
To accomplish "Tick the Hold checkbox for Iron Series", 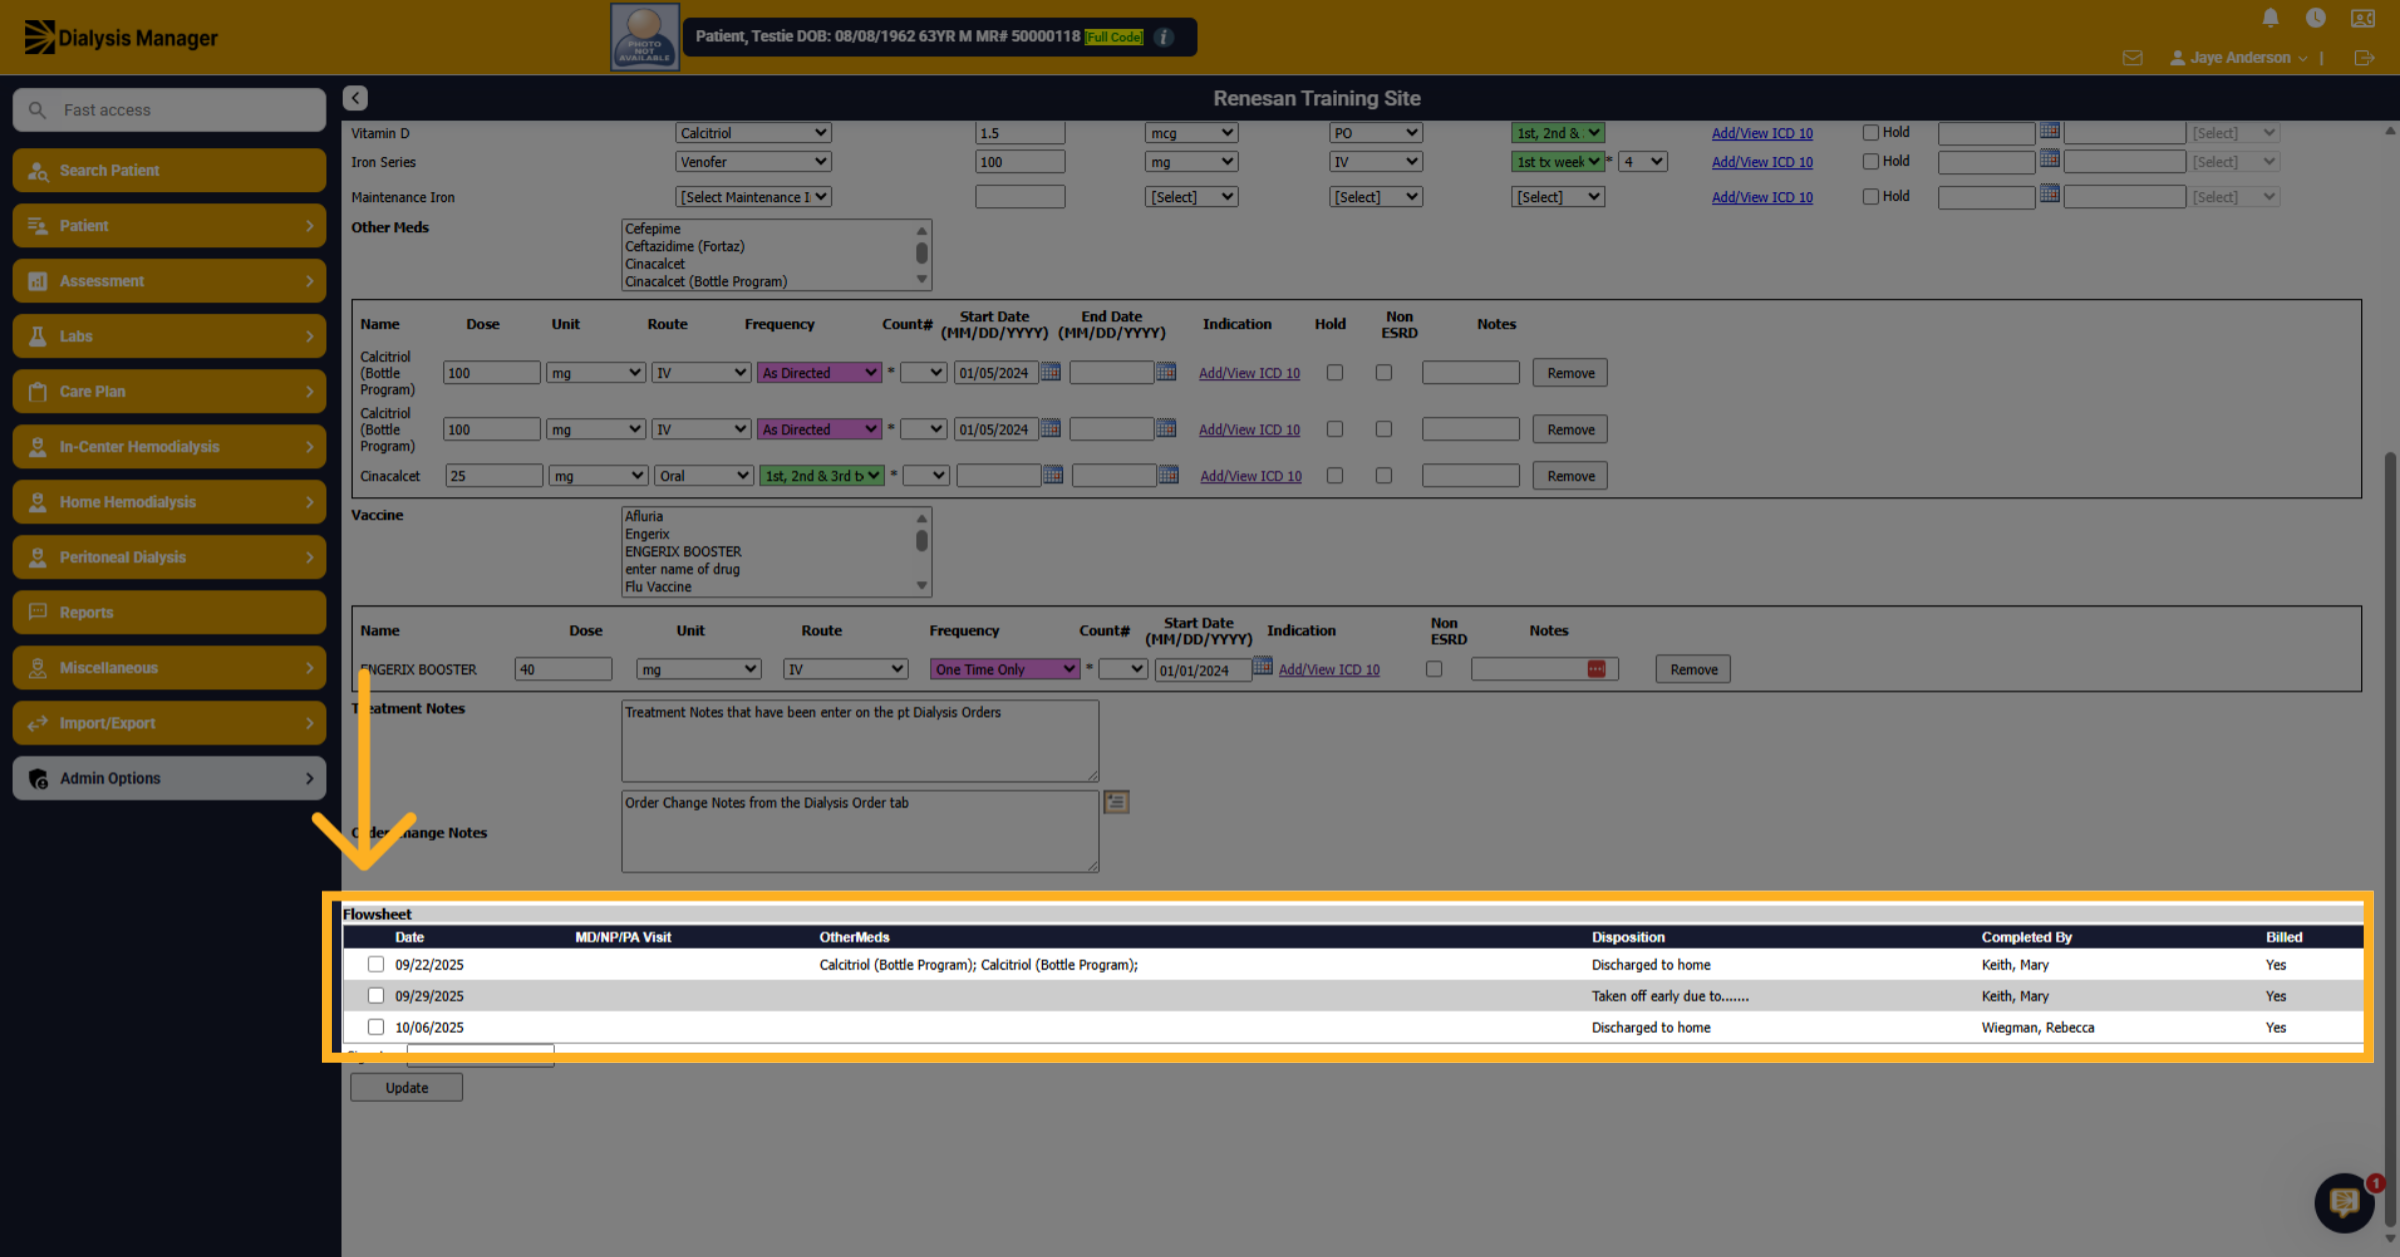I will point(1870,161).
